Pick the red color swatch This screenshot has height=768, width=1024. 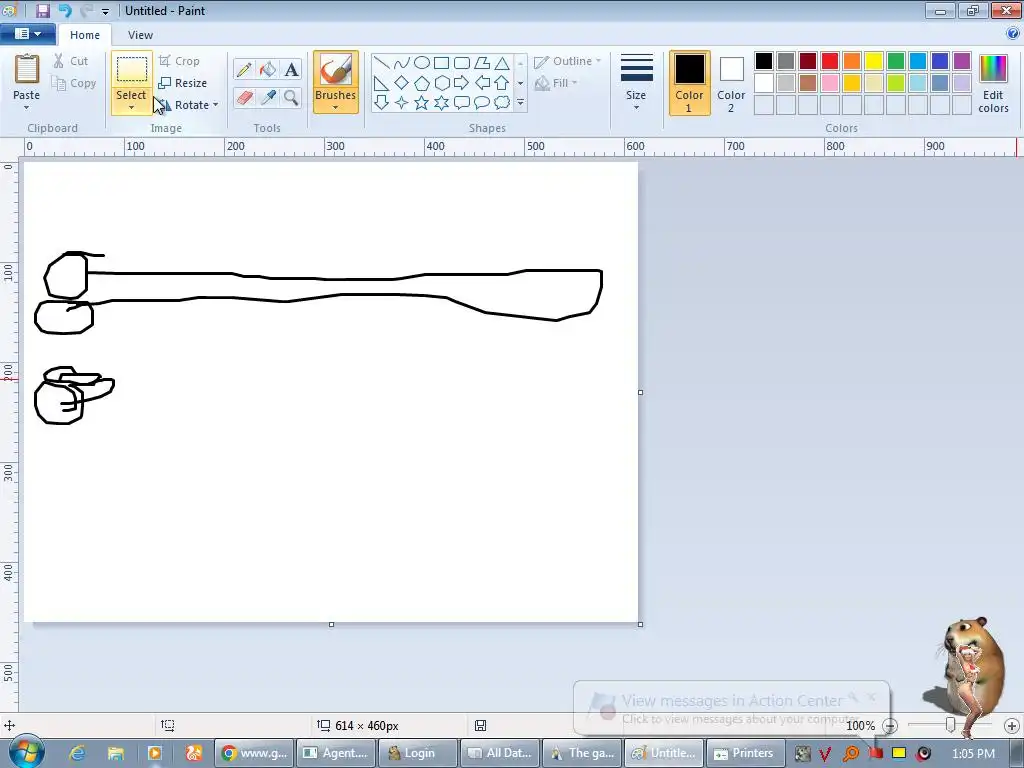click(830, 61)
